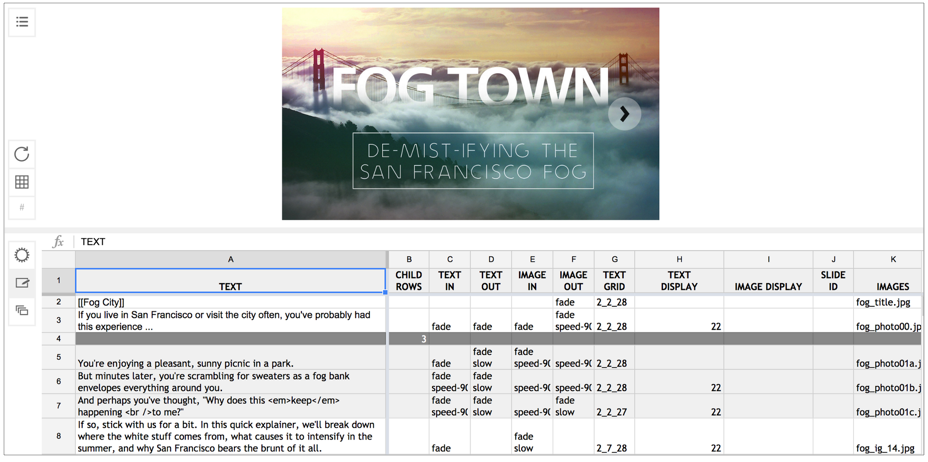Click the fog_photo00 images cell

point(888,321)
